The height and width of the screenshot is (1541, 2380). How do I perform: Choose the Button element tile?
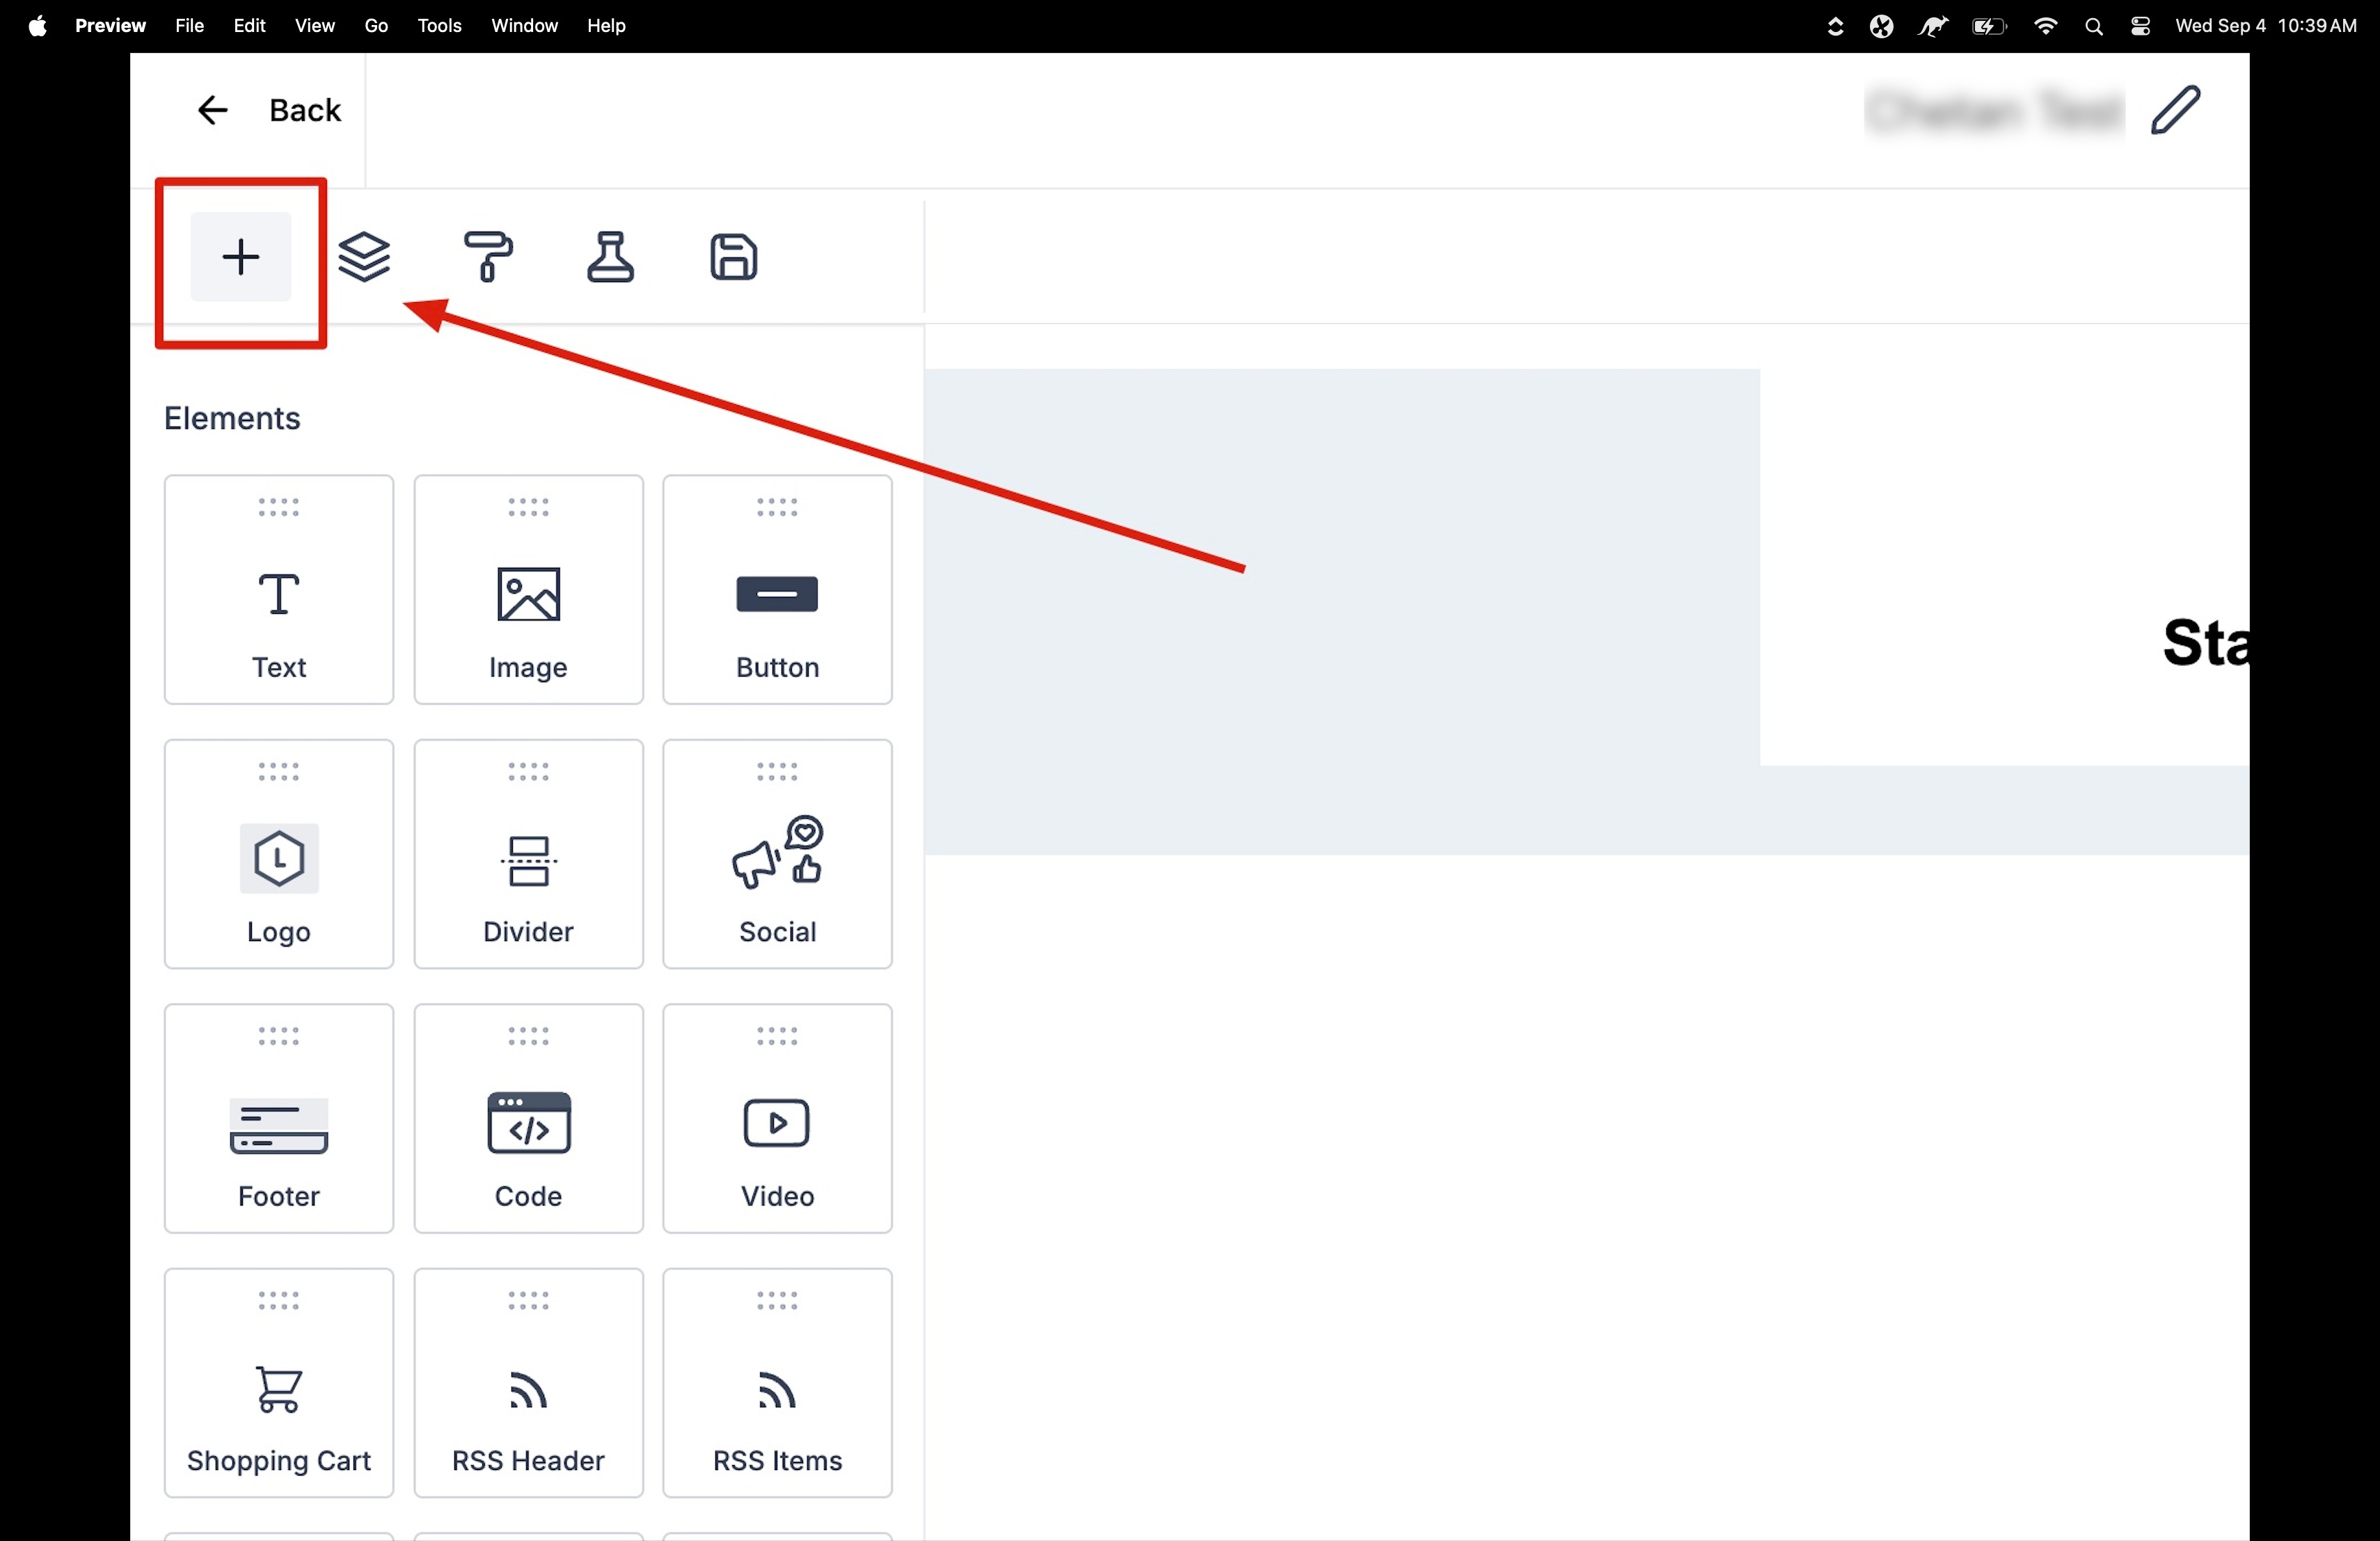(x=777, y=590)
